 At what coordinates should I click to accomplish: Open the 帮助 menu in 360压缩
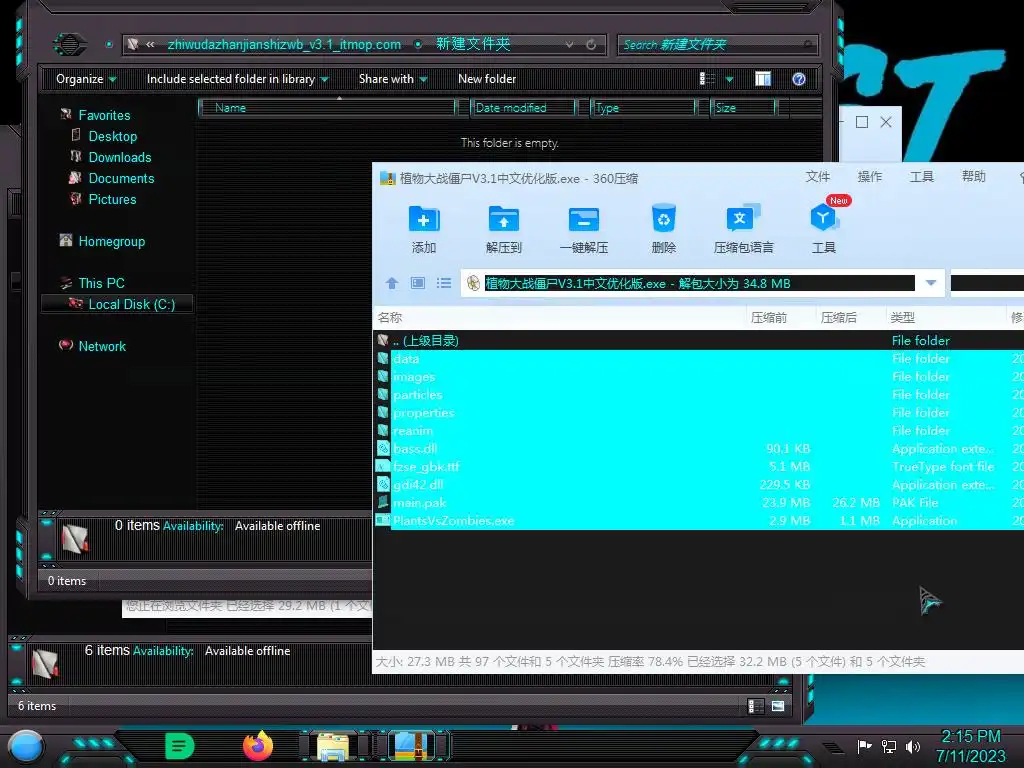974,176
